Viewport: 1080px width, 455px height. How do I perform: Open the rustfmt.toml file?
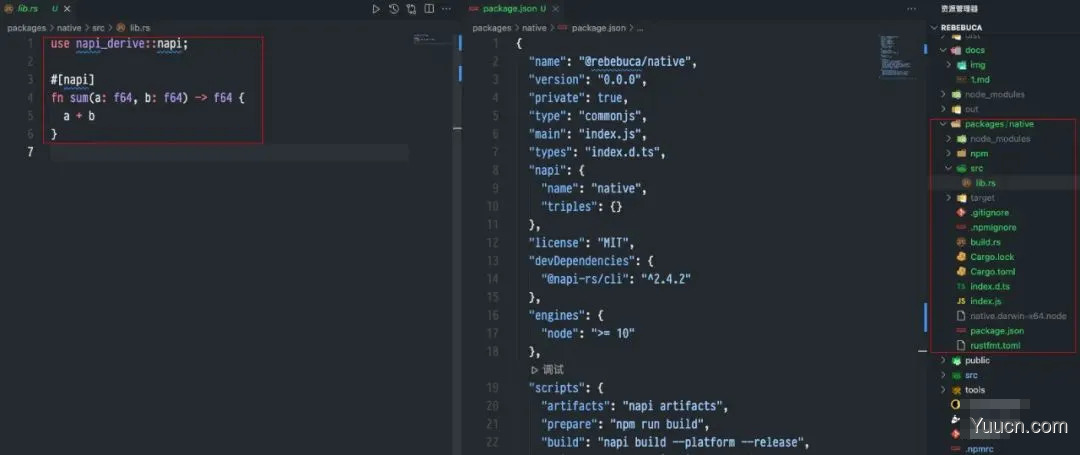(x=995, y=346)
